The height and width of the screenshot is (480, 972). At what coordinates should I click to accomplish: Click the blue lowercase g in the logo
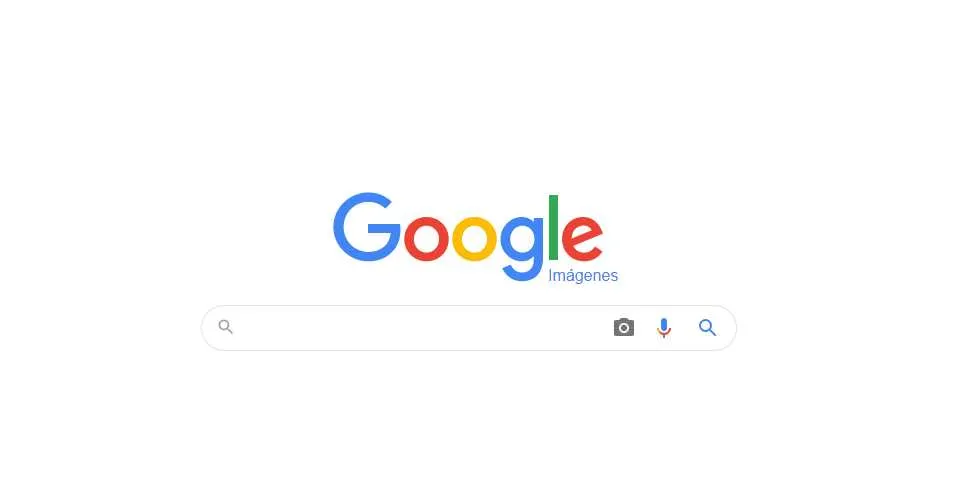522,248
